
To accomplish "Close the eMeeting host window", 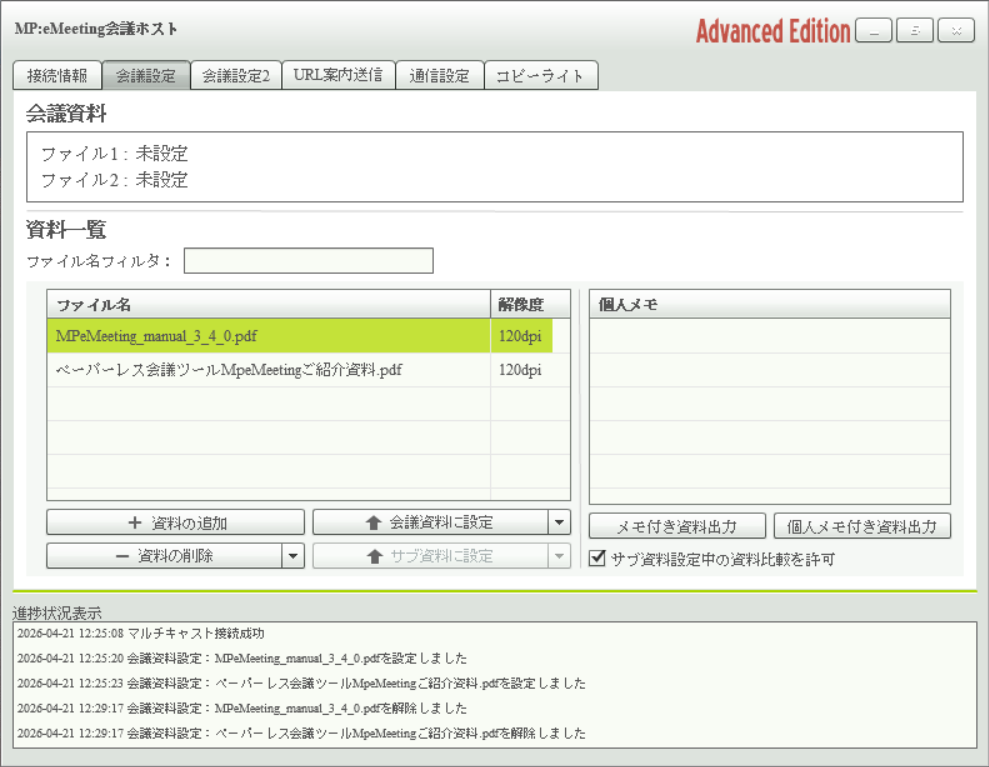I will pos(955,31).
